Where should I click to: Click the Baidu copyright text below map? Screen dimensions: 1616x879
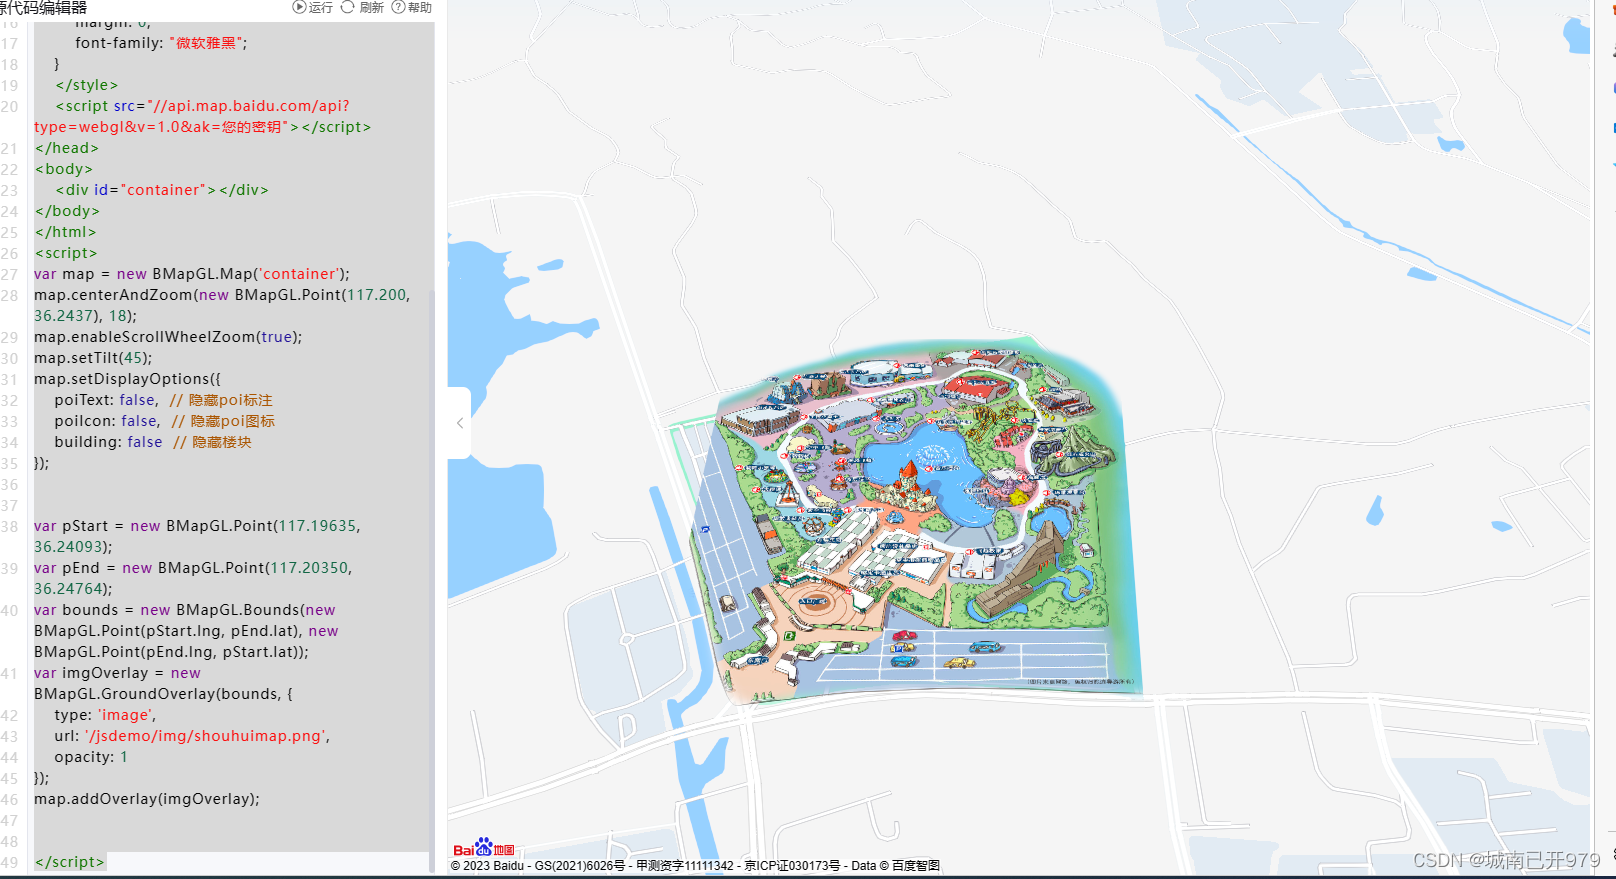pos(695,866)
